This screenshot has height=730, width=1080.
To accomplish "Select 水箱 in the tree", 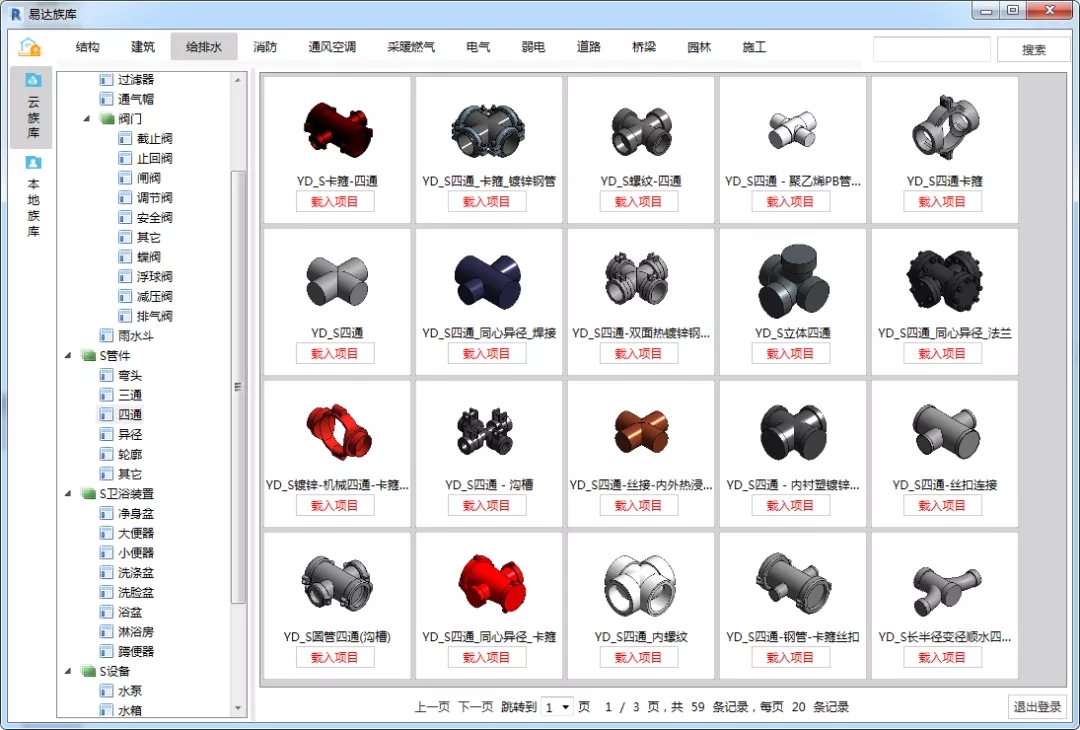I will click(x=129, y=710).
